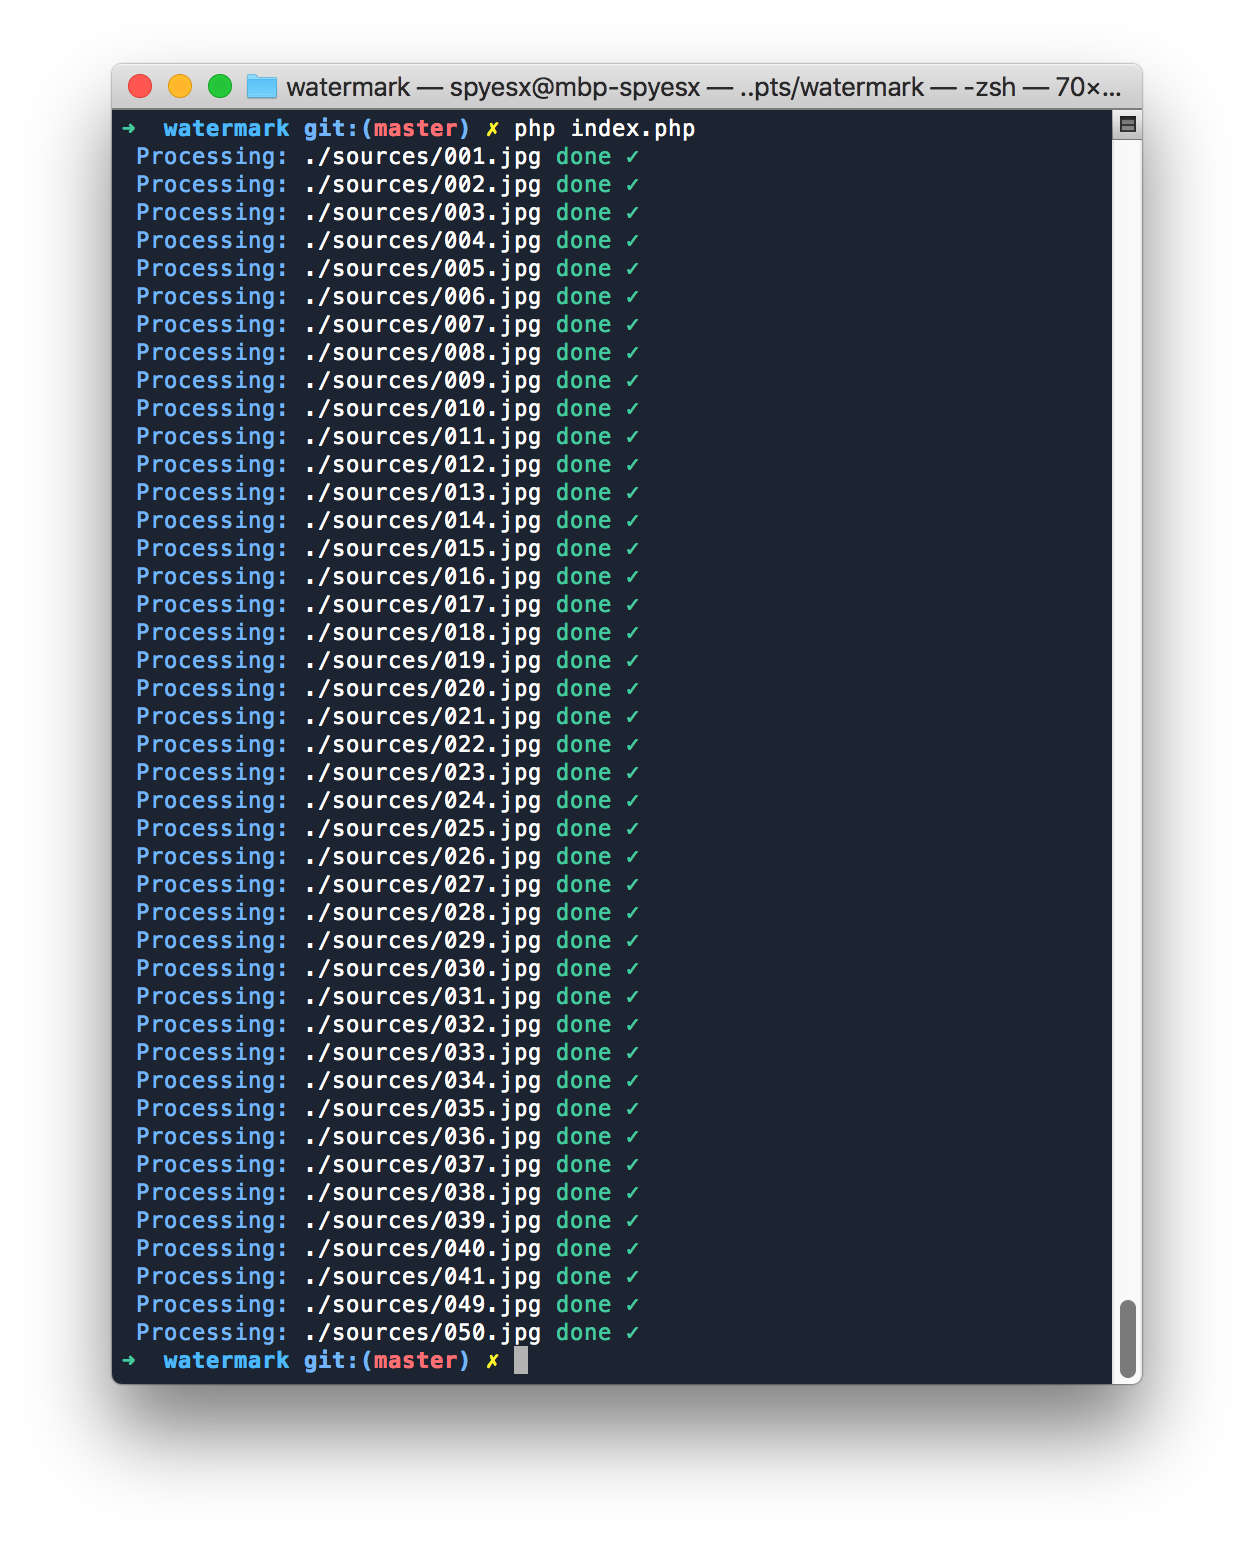Click the yellow ✗ in the bottom prompt

coord(492,1360)
